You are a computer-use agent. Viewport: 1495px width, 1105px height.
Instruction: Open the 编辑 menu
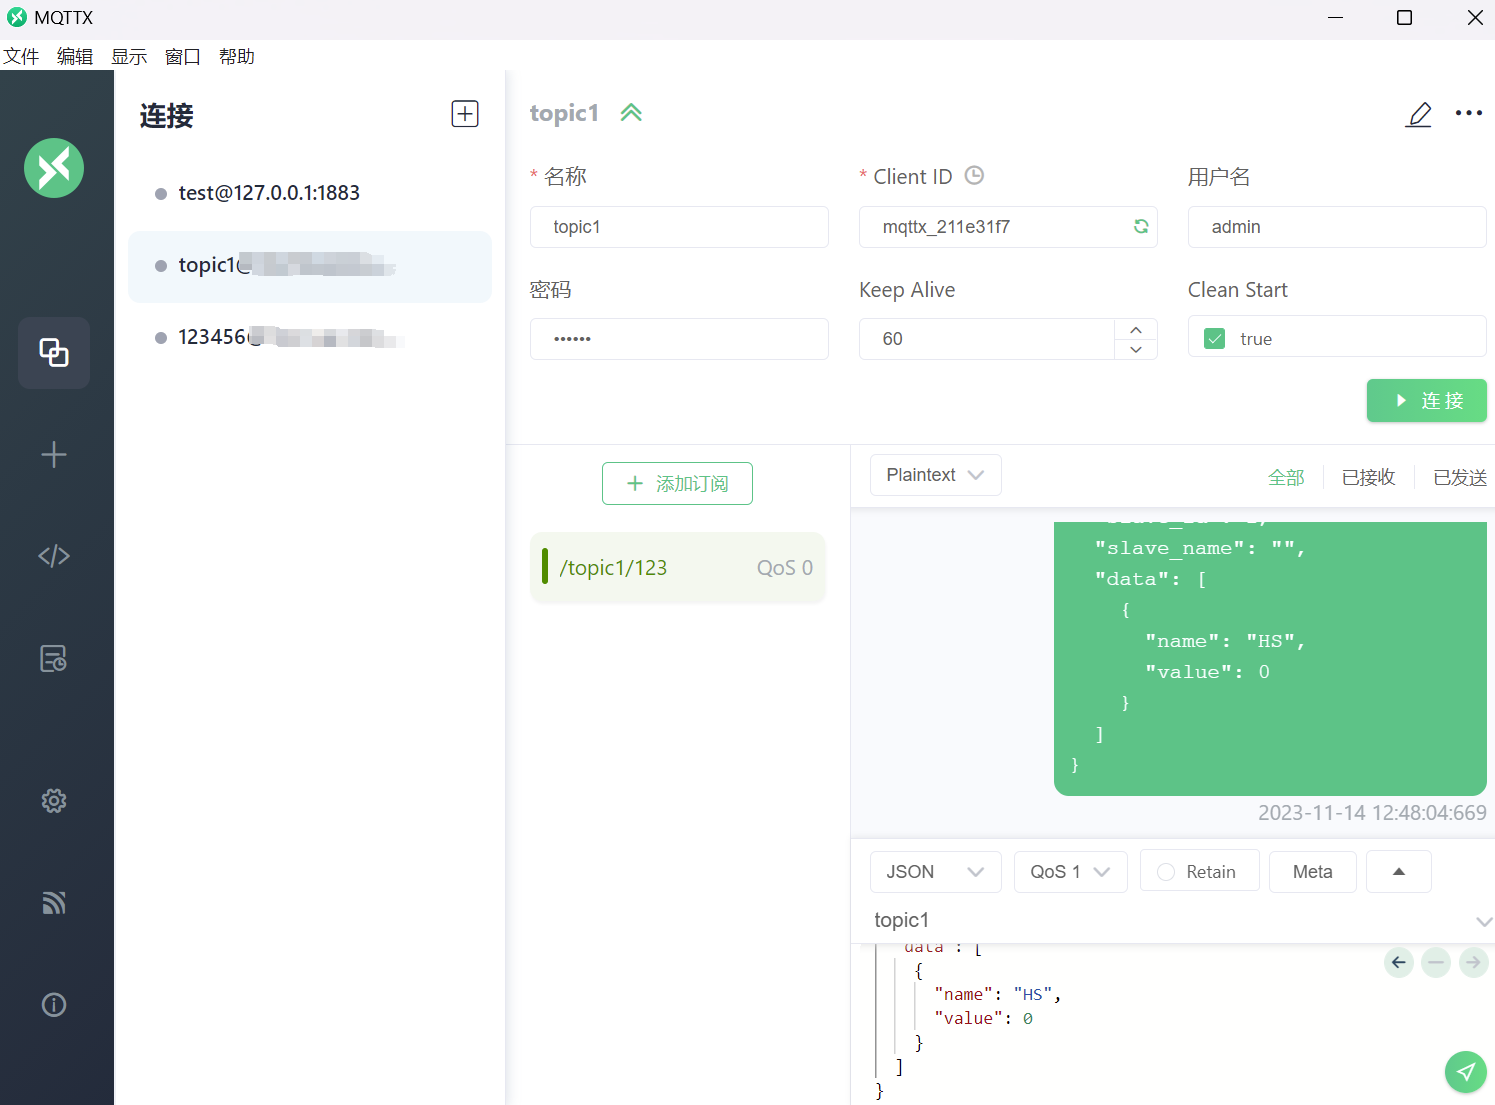[x=75, y=57]
